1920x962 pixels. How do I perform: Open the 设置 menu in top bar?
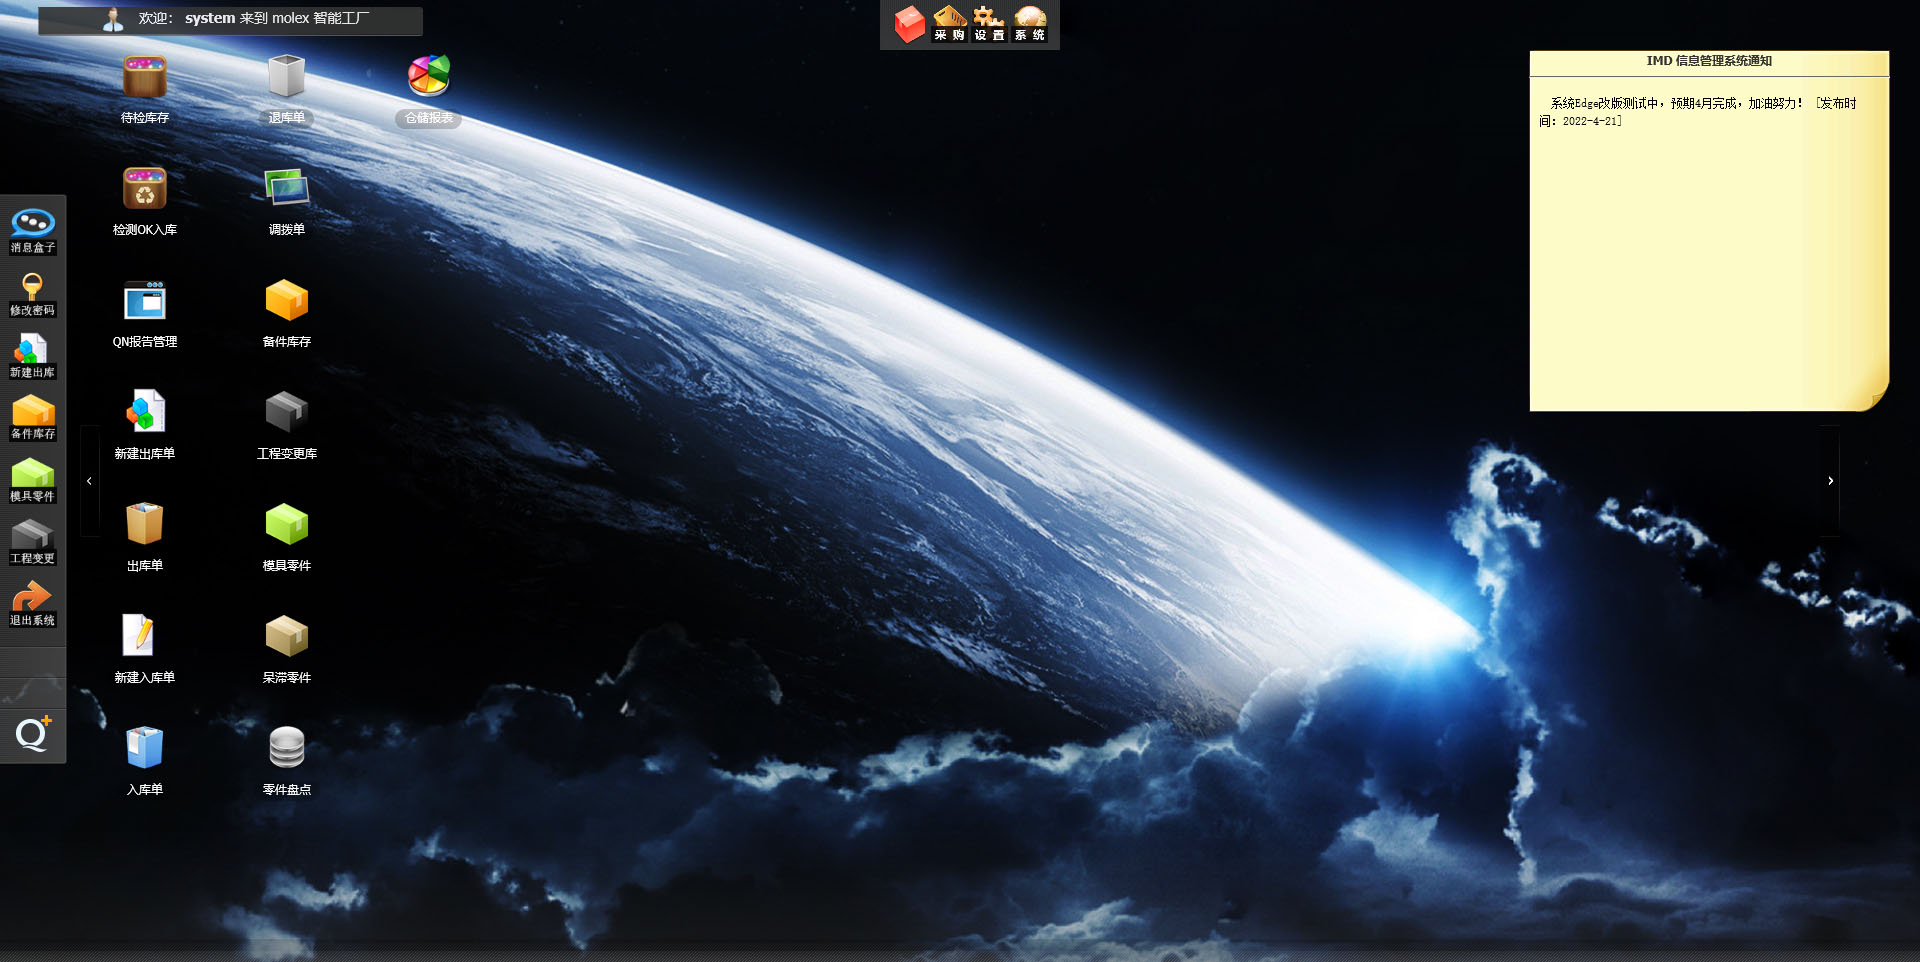coord(989,24)
